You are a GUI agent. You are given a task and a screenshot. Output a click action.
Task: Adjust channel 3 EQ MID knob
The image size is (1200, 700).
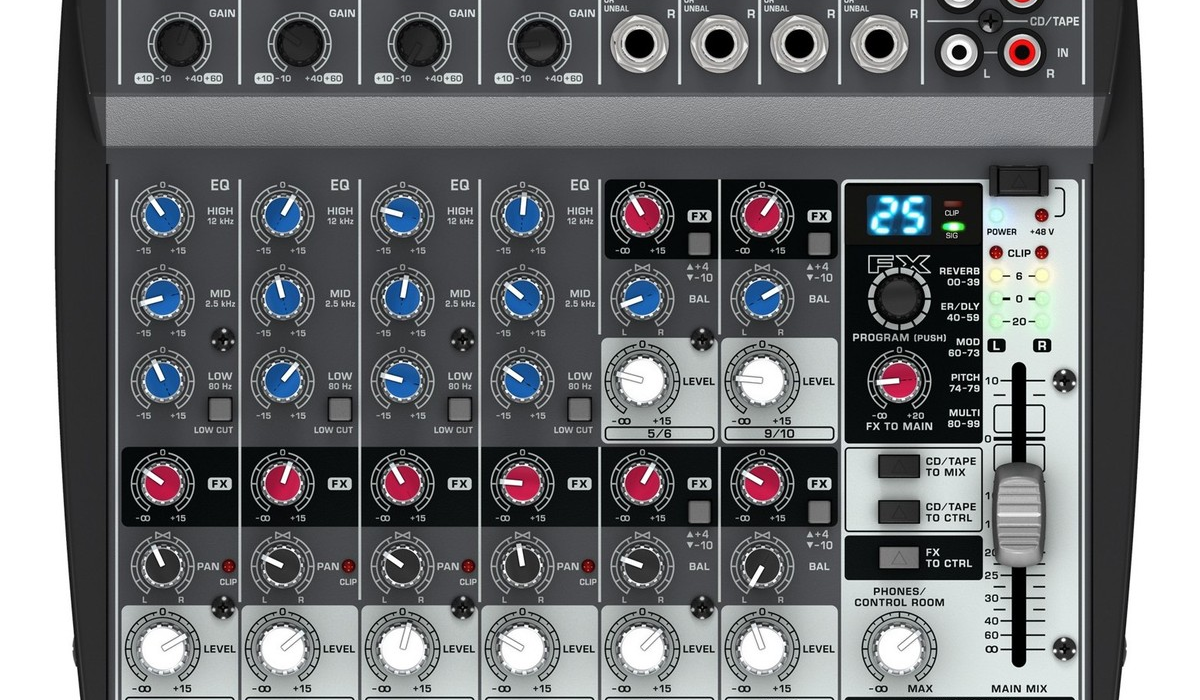click(401, 297)
